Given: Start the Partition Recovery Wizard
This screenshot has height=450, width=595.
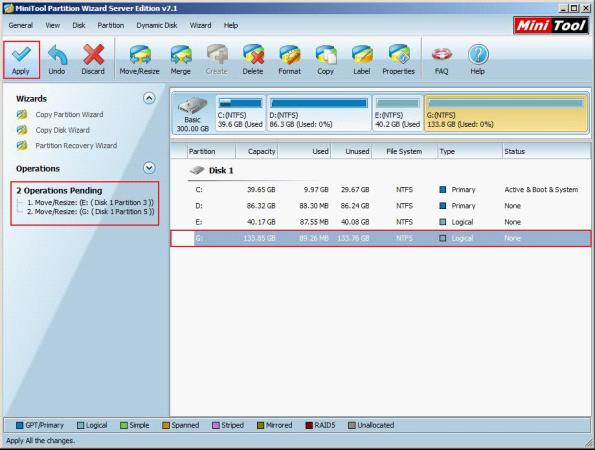Looking at the screenshot, I should pos(76,146).
